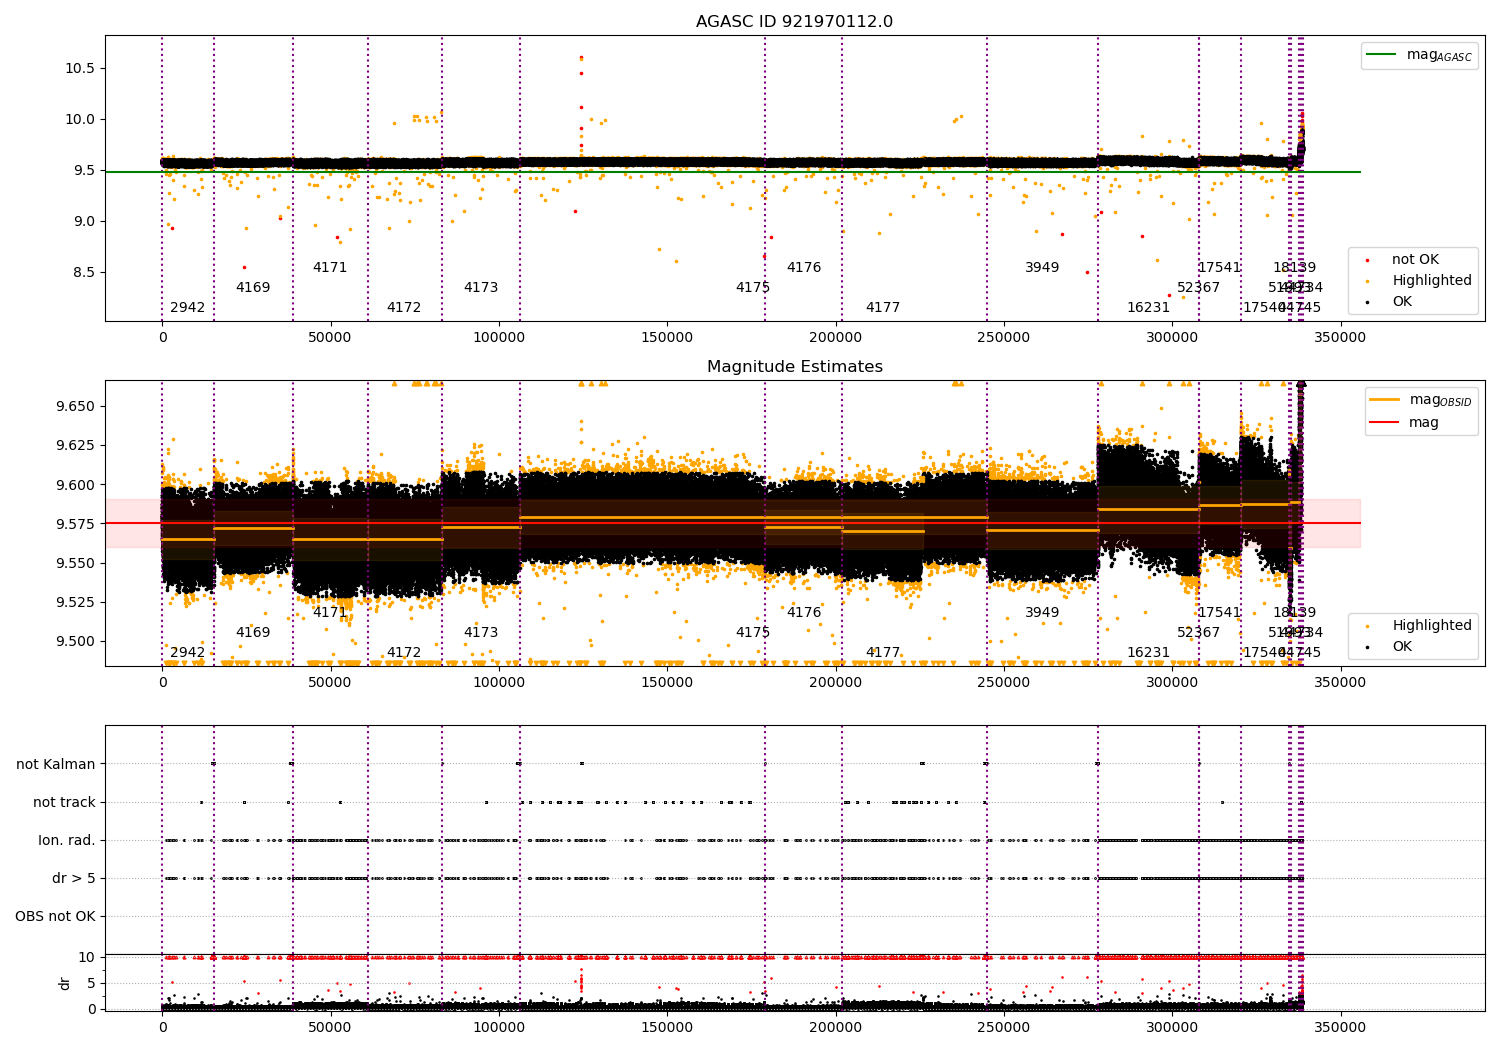This screenshot has height=1050, width=1500.
Task: Click the 'not Kalman' row label
Action: point(56,764)
